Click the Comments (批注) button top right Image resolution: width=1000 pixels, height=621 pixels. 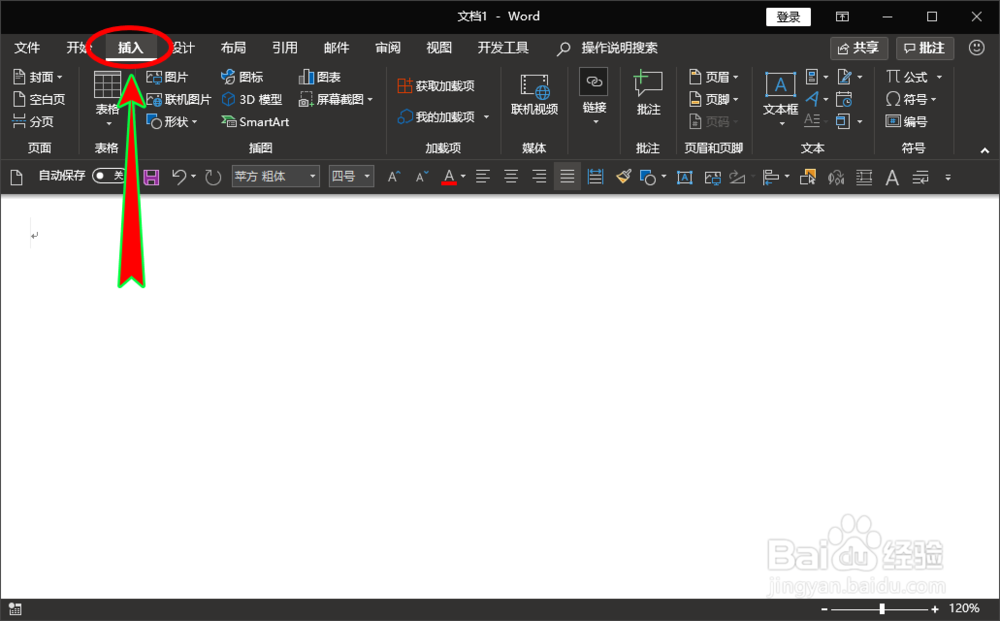(x=924, y=48)
